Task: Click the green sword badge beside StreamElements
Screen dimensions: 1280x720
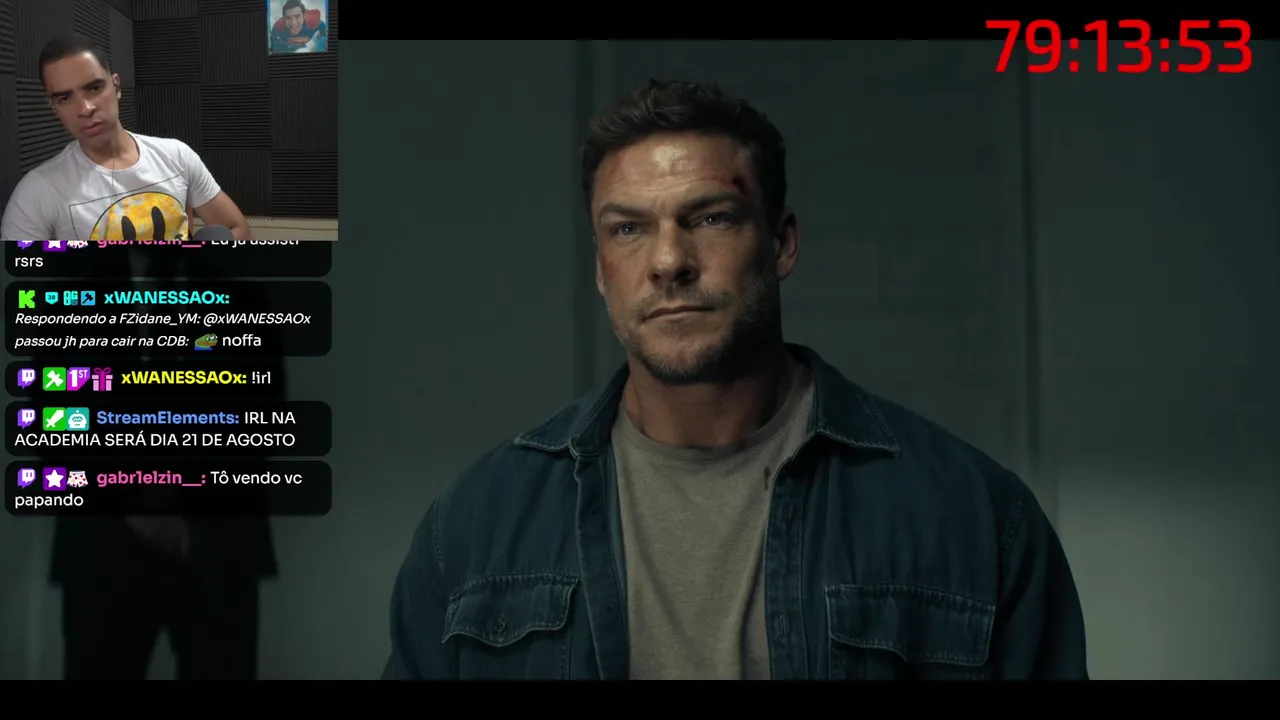Action: [x=53, y=419]
